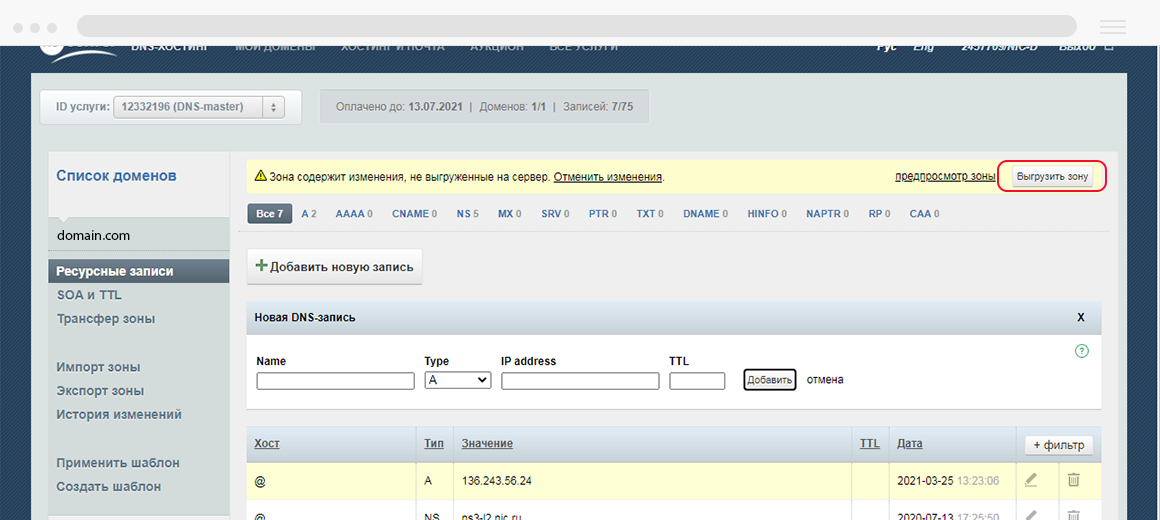The image size is (1160, 520).
Task: Submit the new record with Добавить button
Action: [769, 379]
